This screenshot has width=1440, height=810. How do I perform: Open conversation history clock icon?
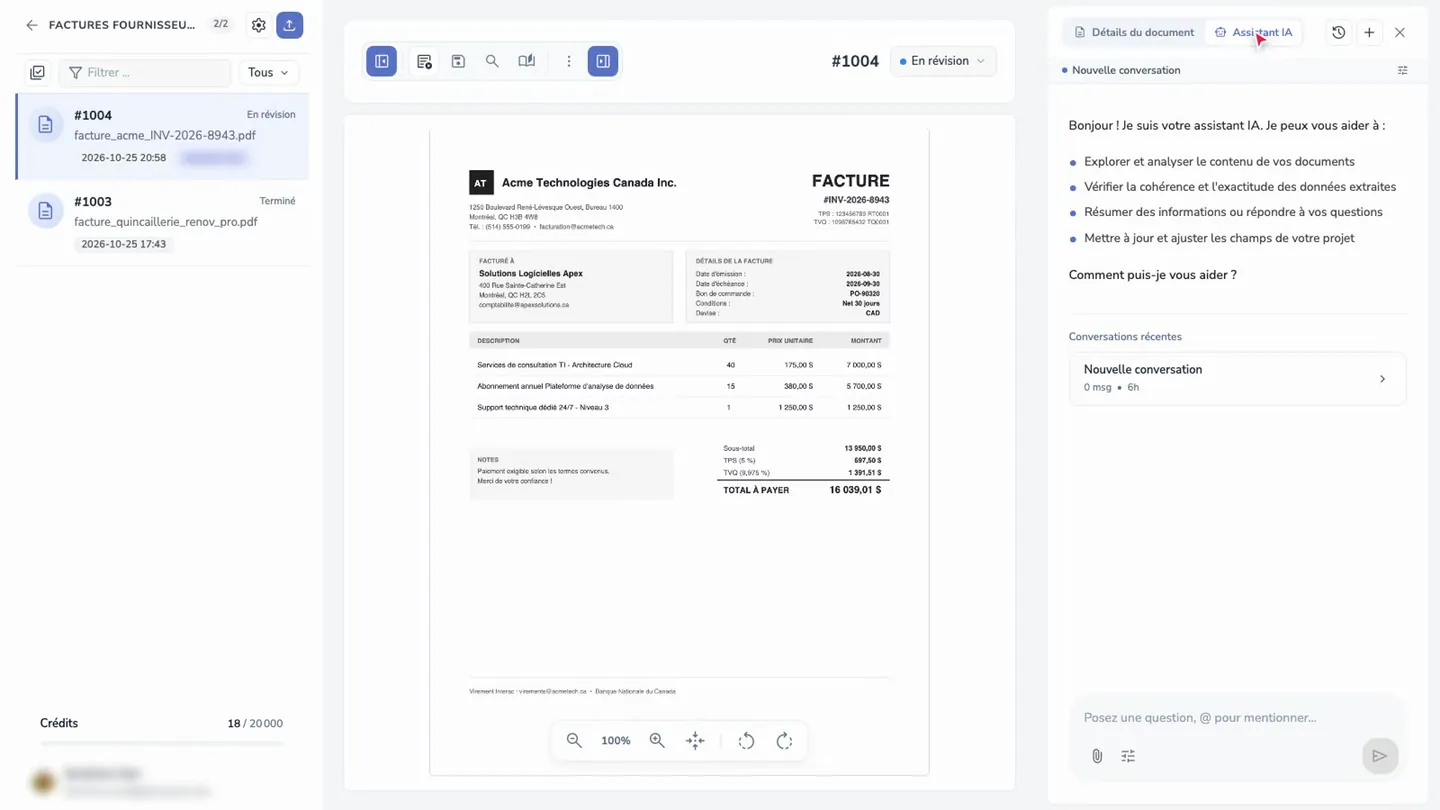[1338, 32]
